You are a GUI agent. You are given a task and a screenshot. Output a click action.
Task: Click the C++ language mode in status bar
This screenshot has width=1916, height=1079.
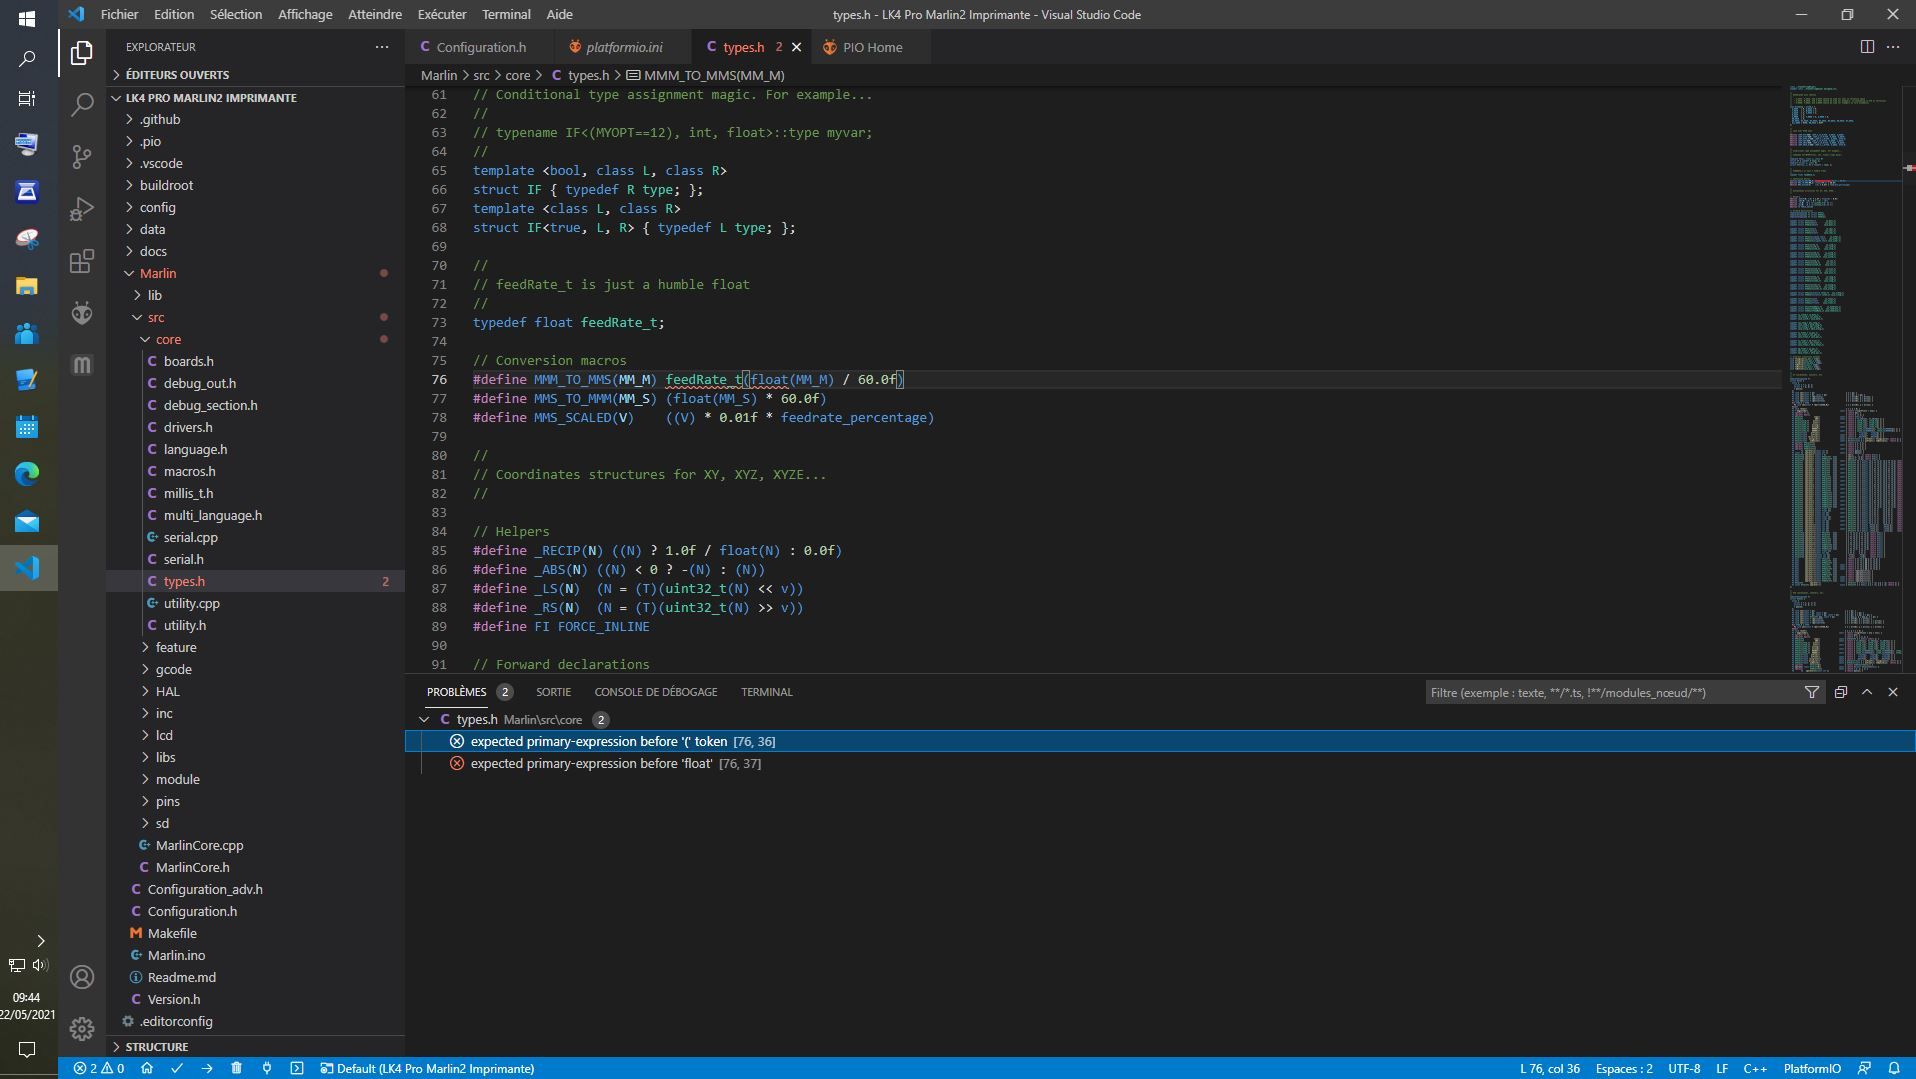point(1754,1068)
